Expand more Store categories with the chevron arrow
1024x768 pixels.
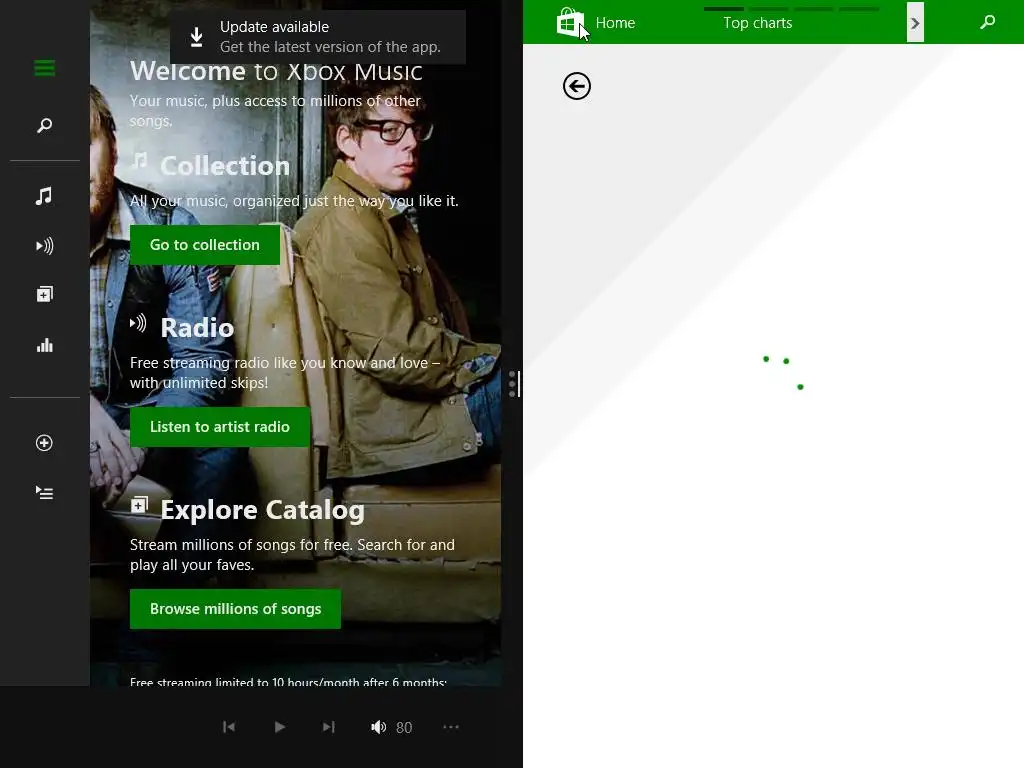coord(915,23)
